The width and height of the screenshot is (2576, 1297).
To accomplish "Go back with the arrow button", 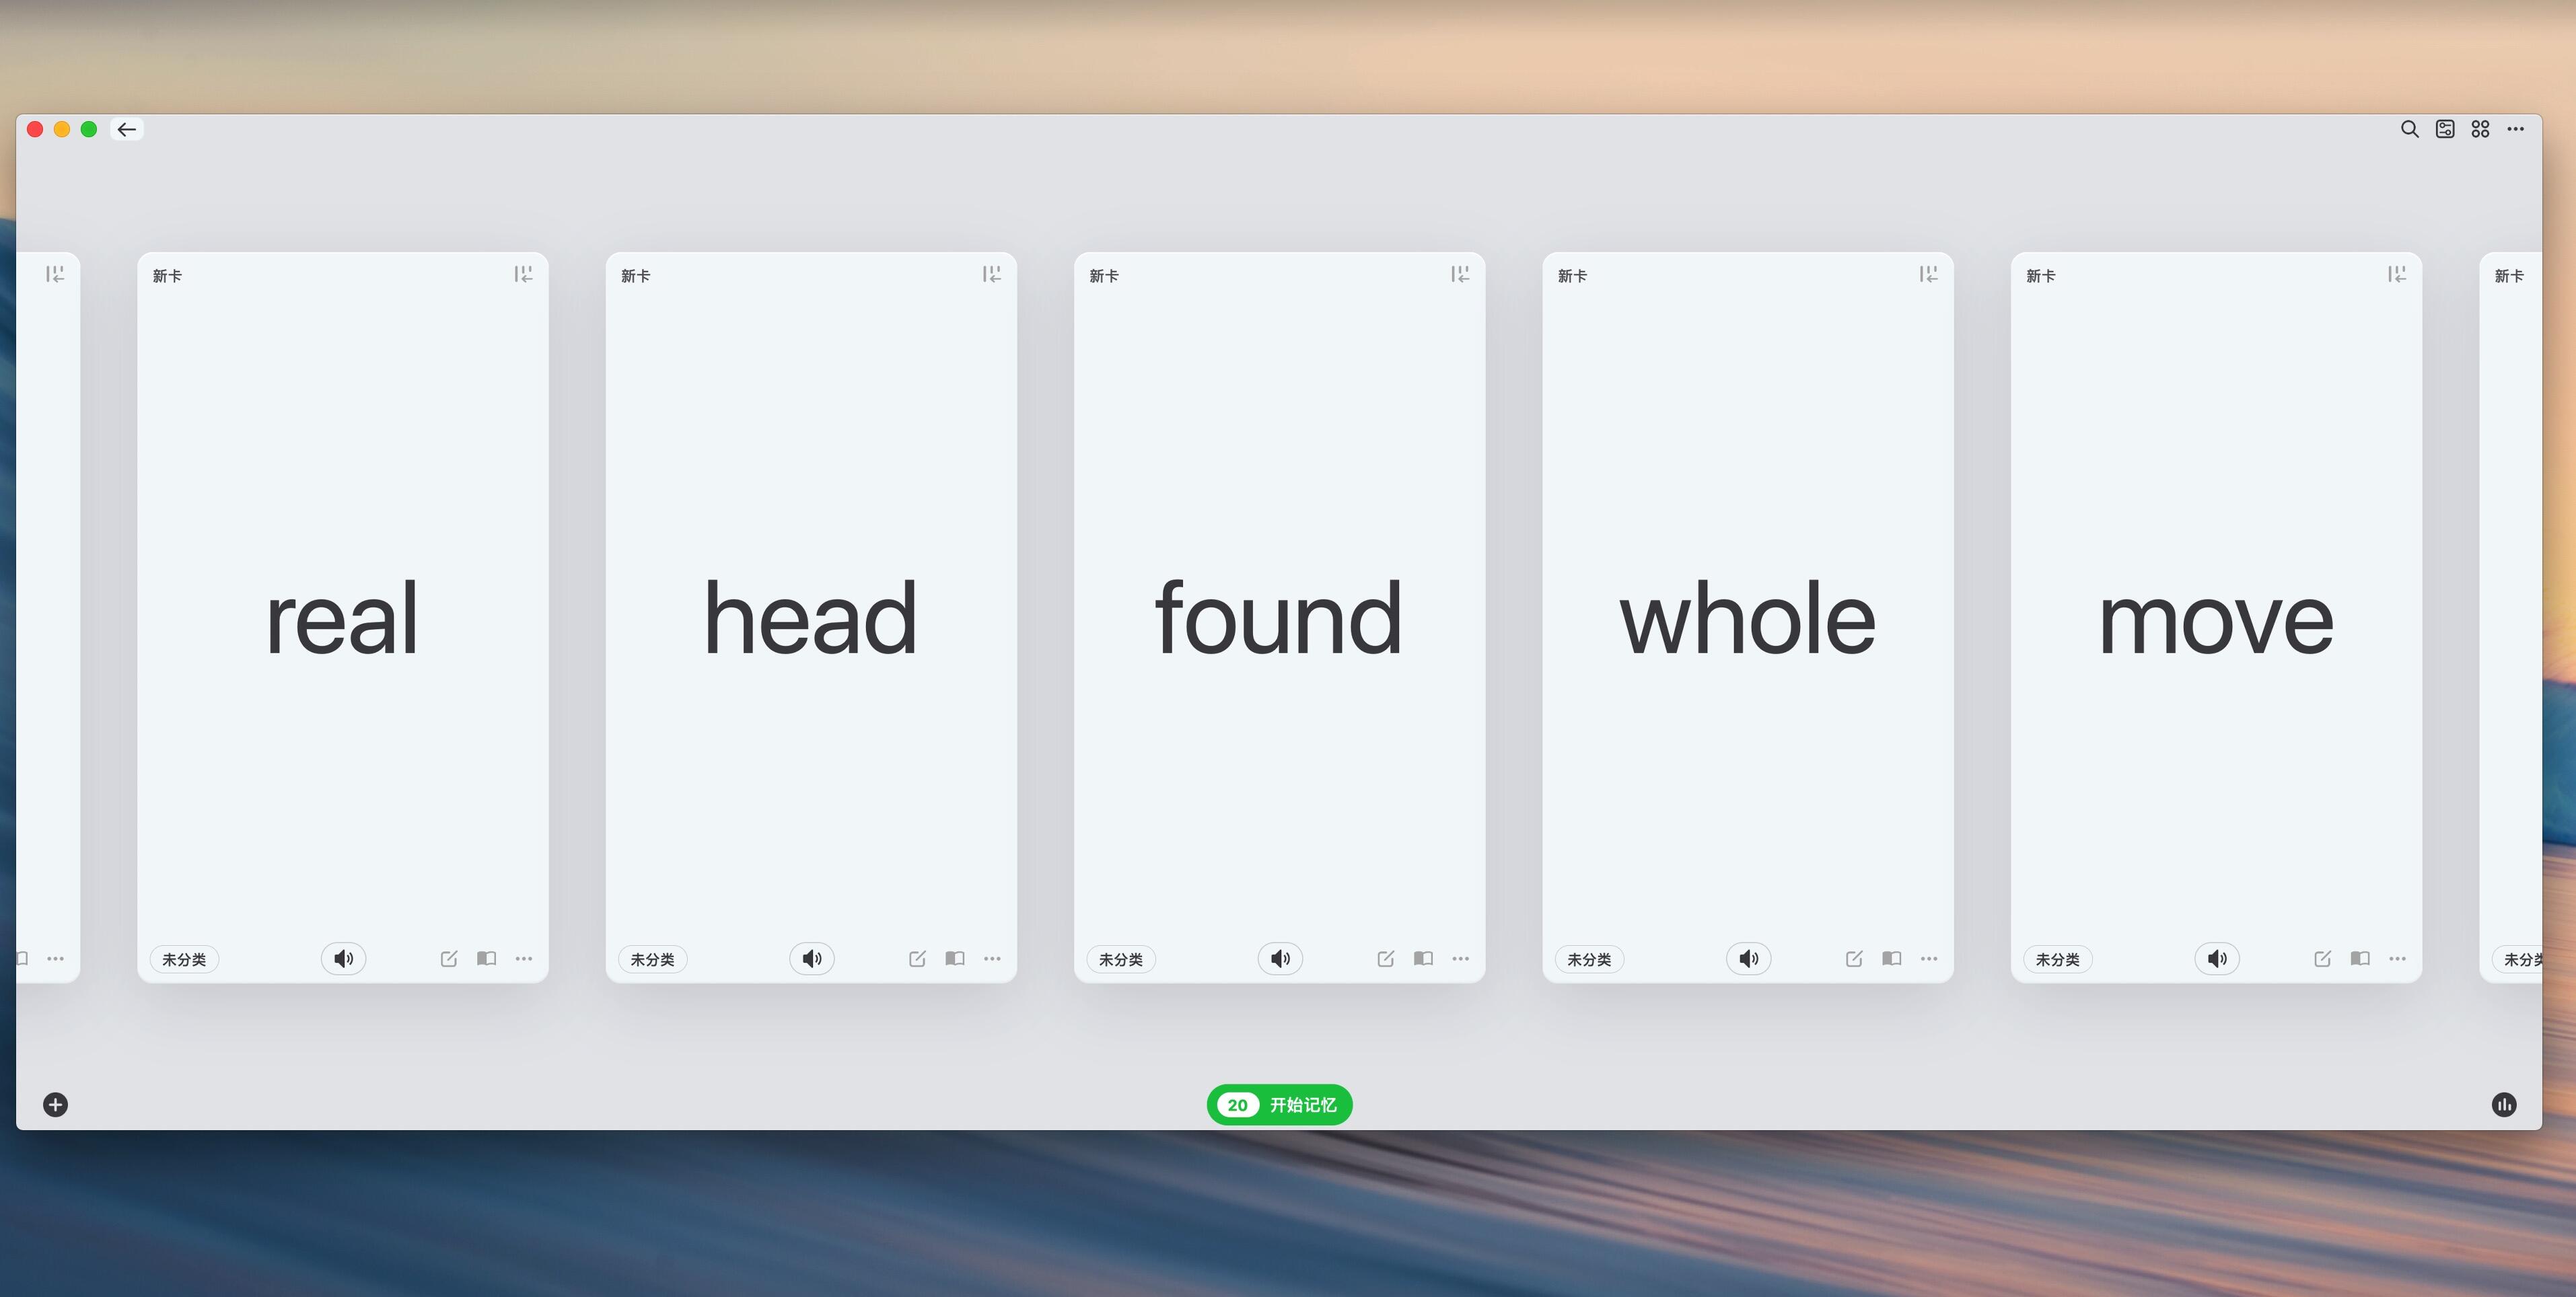I will tap(127, 129).
